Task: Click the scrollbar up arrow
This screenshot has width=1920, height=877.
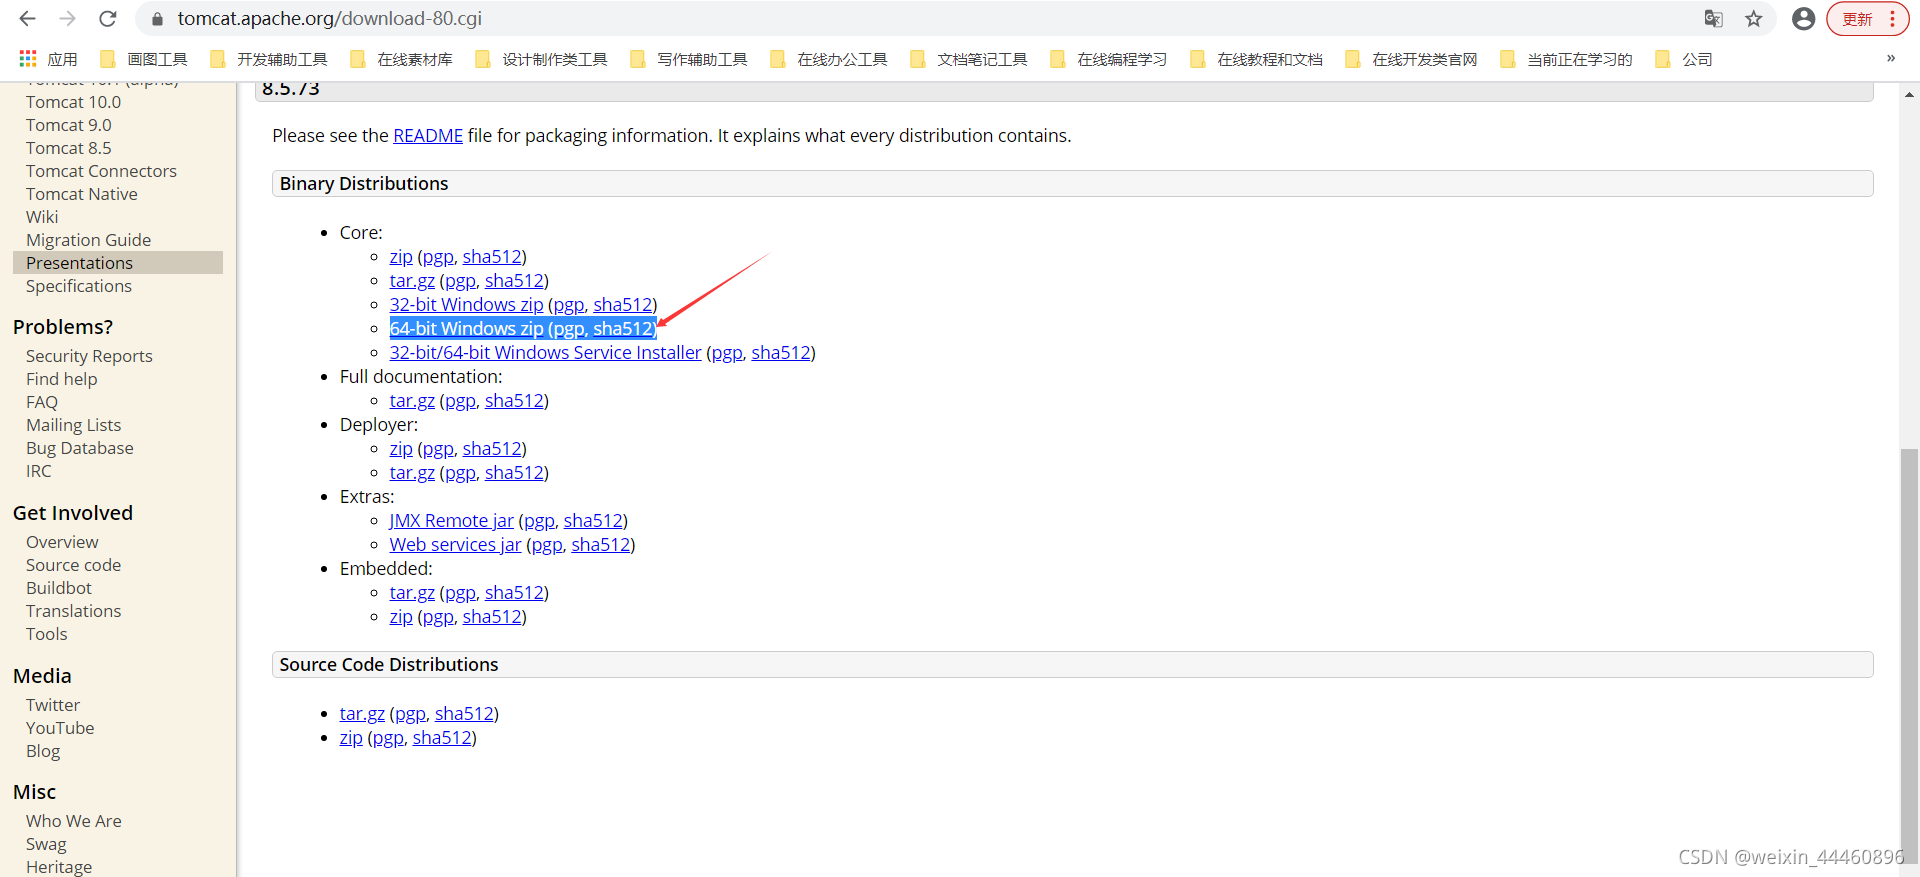Action: [1909, 94]
